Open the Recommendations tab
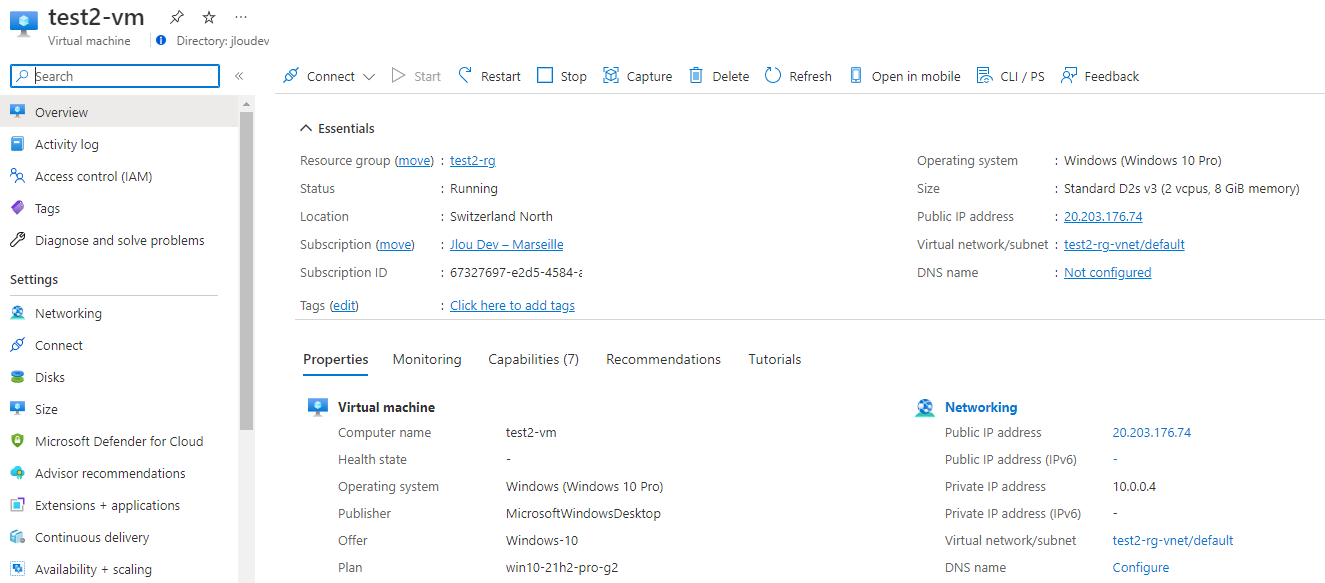 663,359
